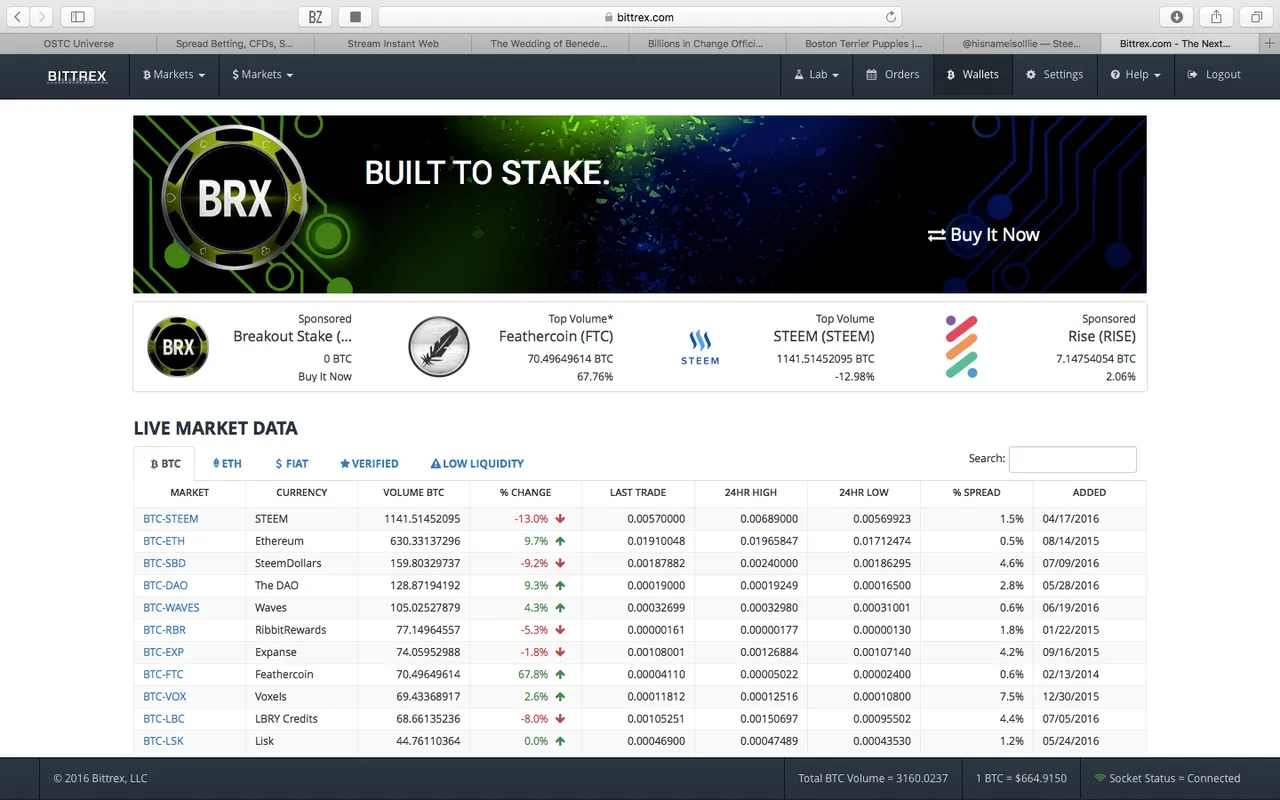Add a new tab with plus icon
Viewport: 1280px width, 800px height.
tap(1270, 44)
